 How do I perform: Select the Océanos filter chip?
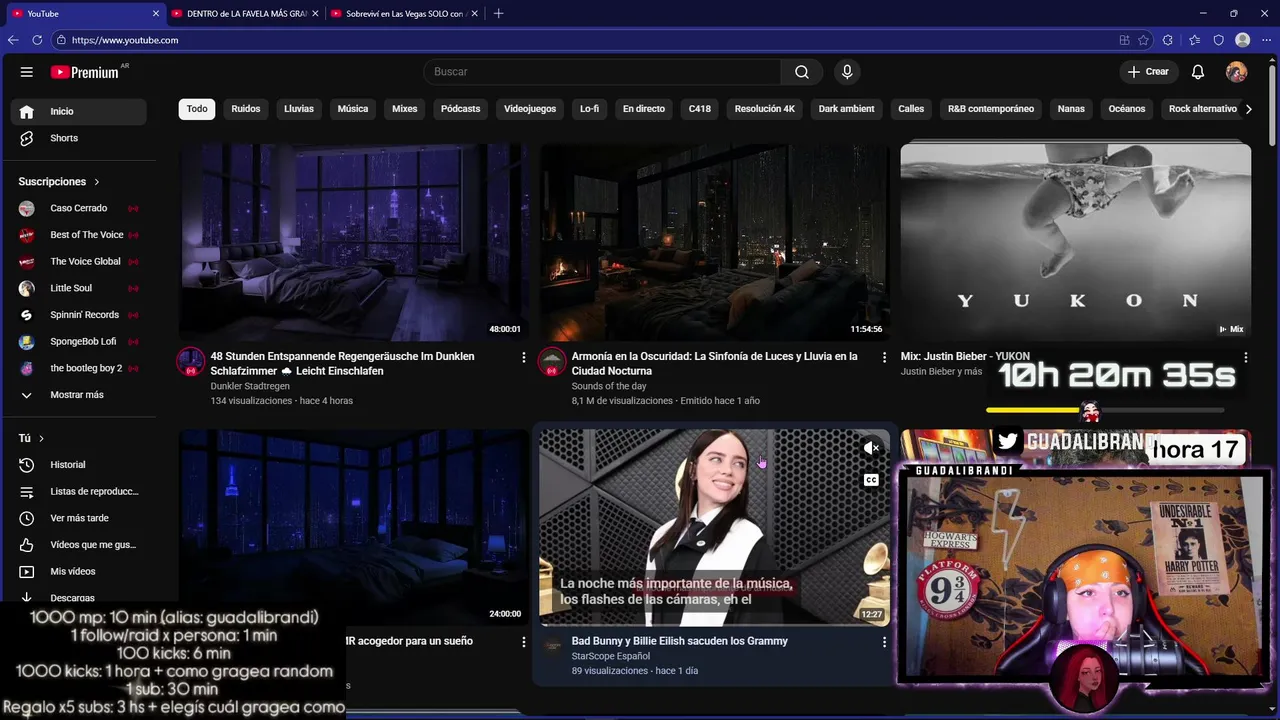[x=1127, y=109]
